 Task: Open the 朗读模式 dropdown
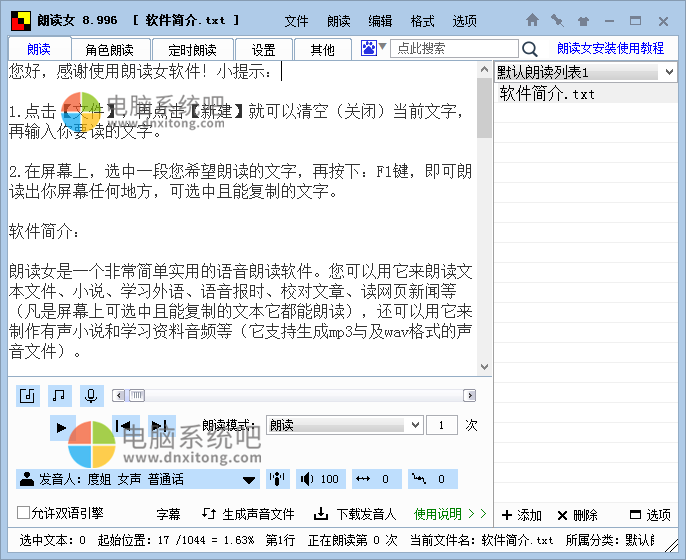(x=344, y=425)
